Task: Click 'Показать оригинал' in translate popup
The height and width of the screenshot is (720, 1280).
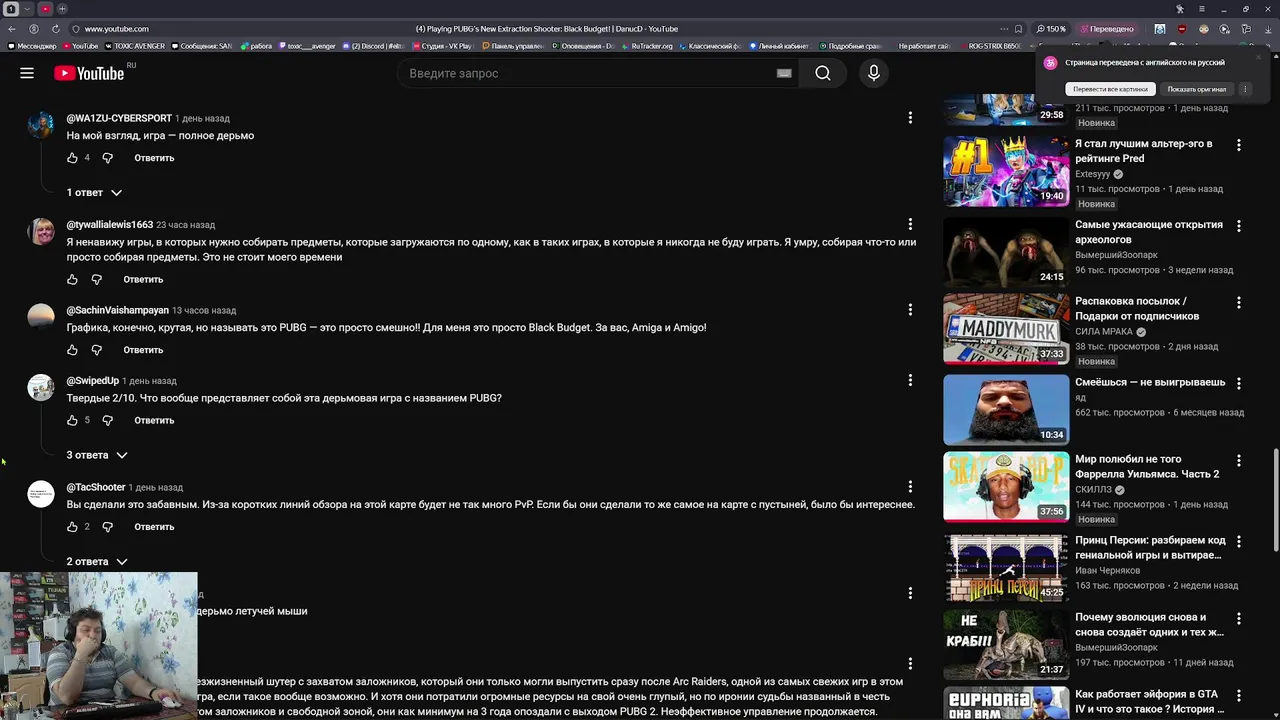Action: pyautogui.click(x=1196, y=89)
